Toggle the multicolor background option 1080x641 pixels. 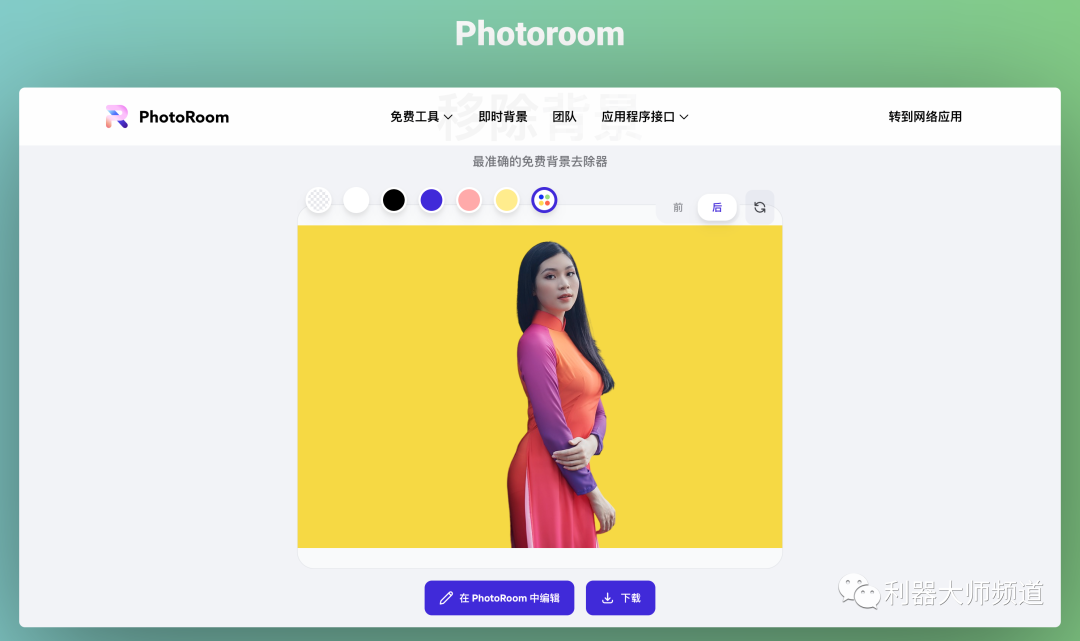tap(544, 199)
